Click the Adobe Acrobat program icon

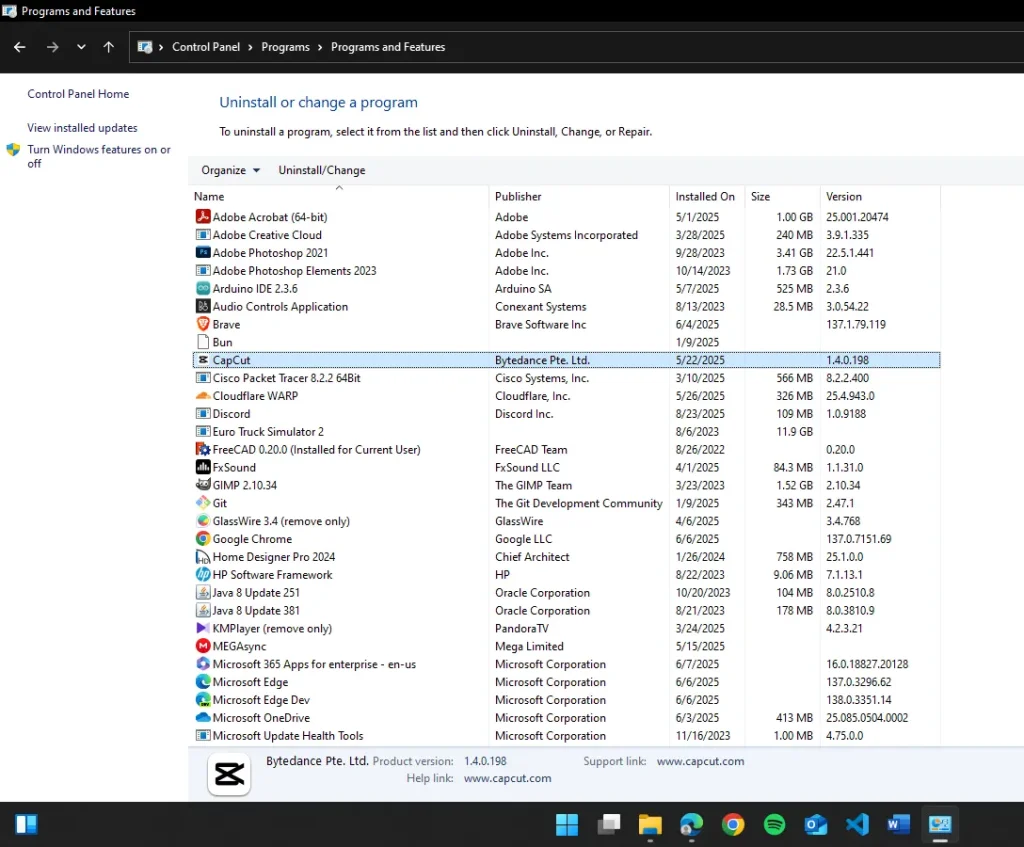coord(203,217)
